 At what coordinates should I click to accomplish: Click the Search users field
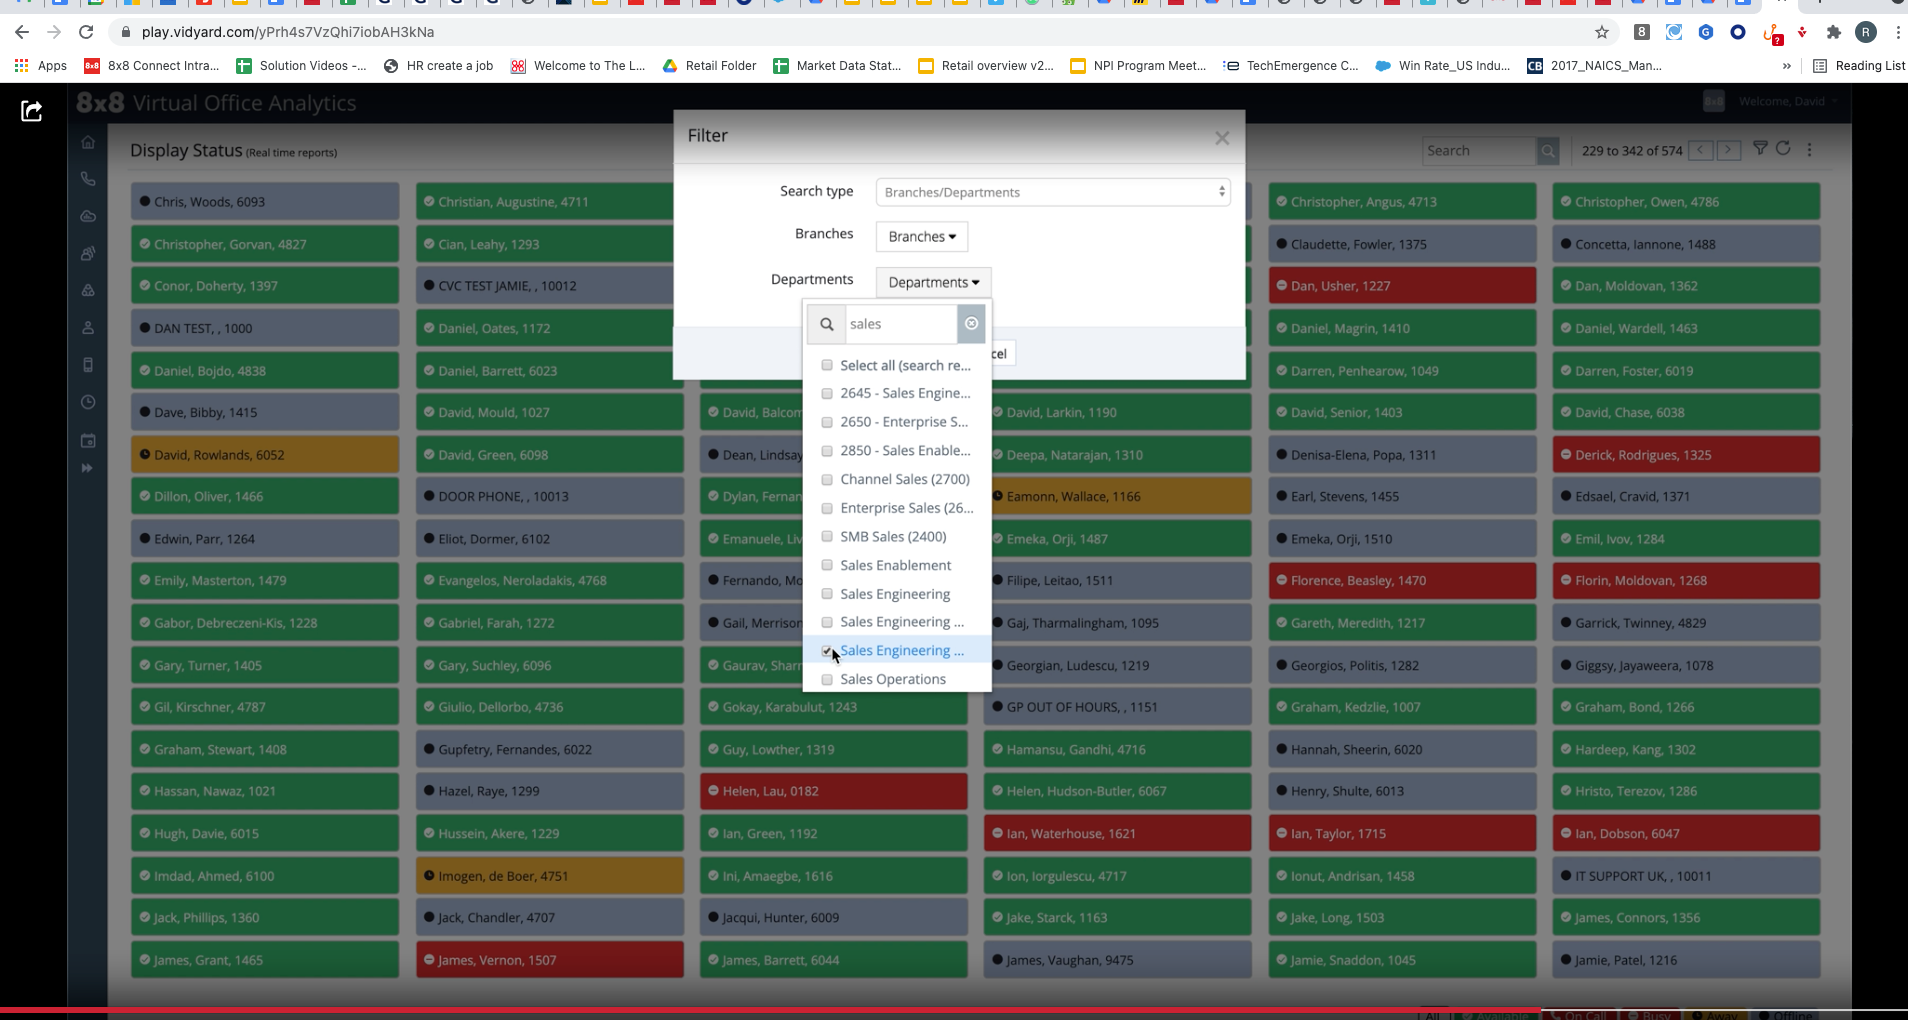pyautogui.click(x=1479, y=151)
